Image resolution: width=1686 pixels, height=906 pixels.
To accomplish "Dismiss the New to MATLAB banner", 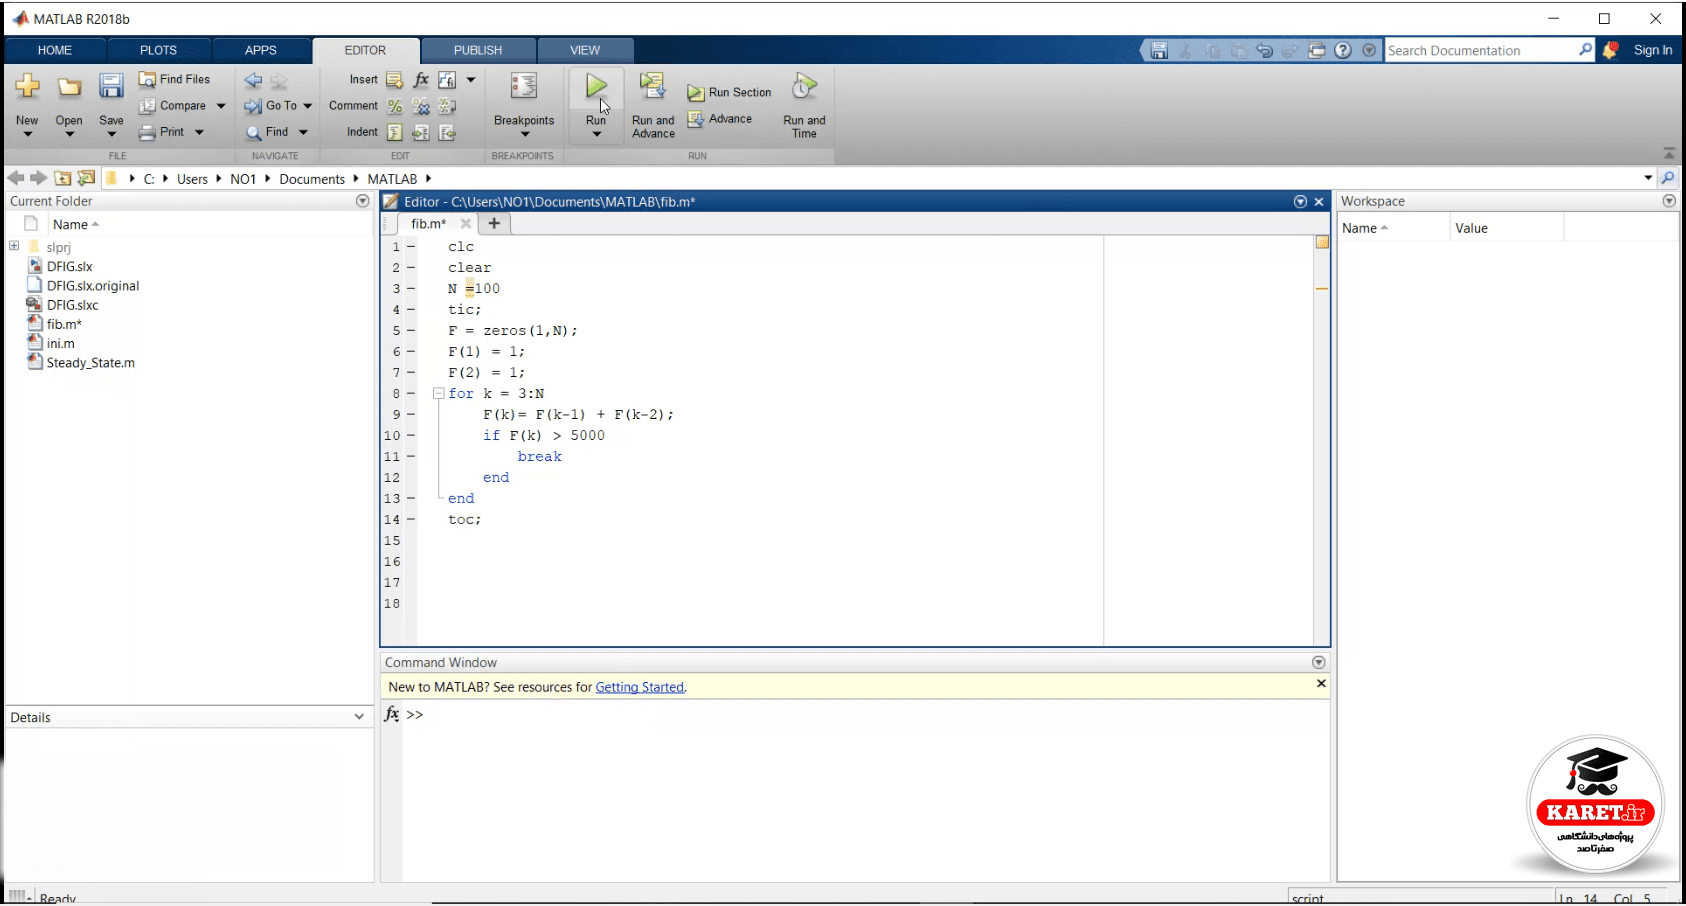I will [x=1321, y=684].
